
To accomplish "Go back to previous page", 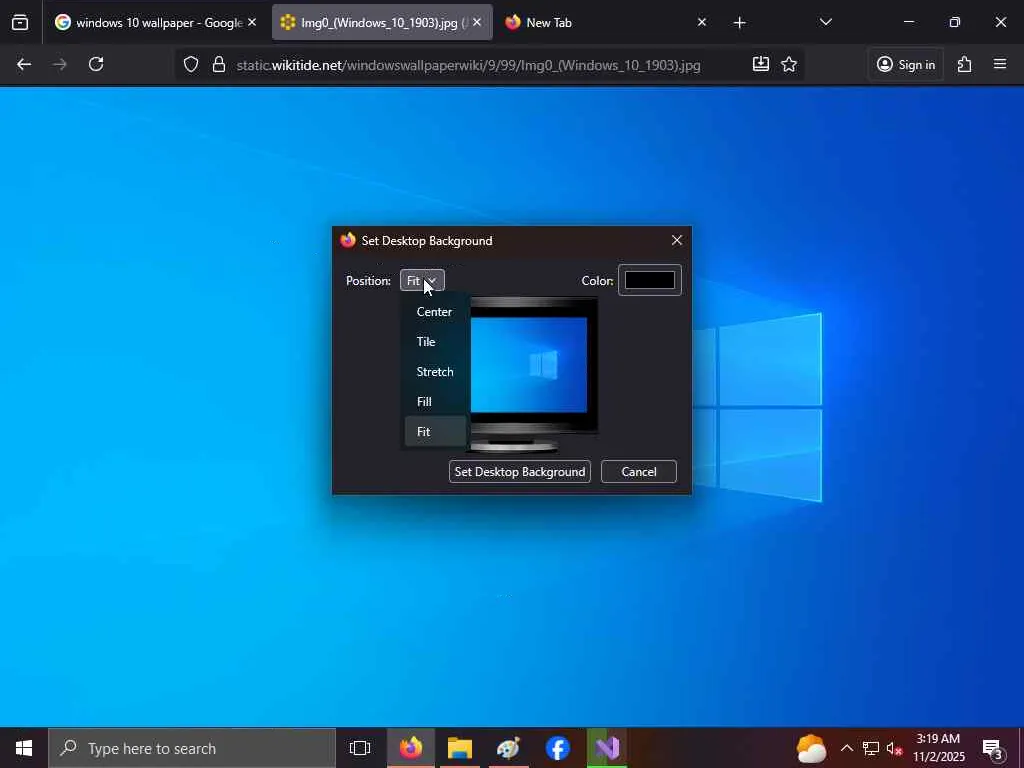I will pos(24,64).
